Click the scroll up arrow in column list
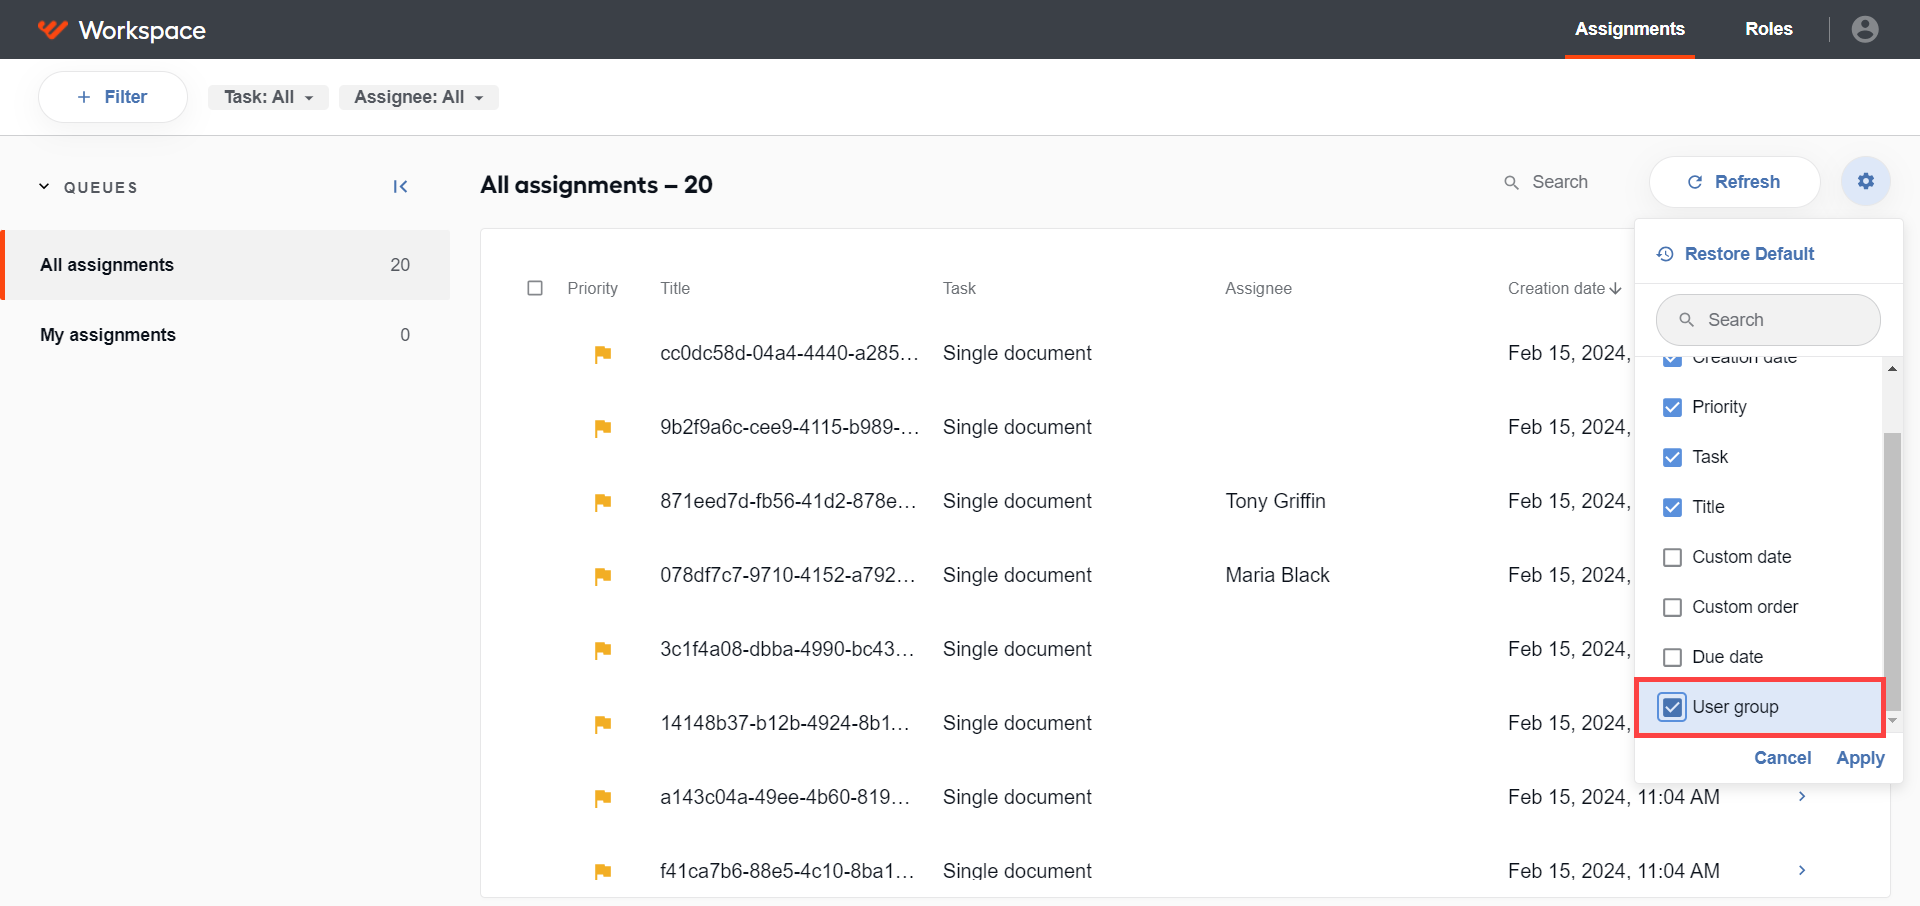The width and height of the screenshot is (1920, 906). tap(1892, 369)
